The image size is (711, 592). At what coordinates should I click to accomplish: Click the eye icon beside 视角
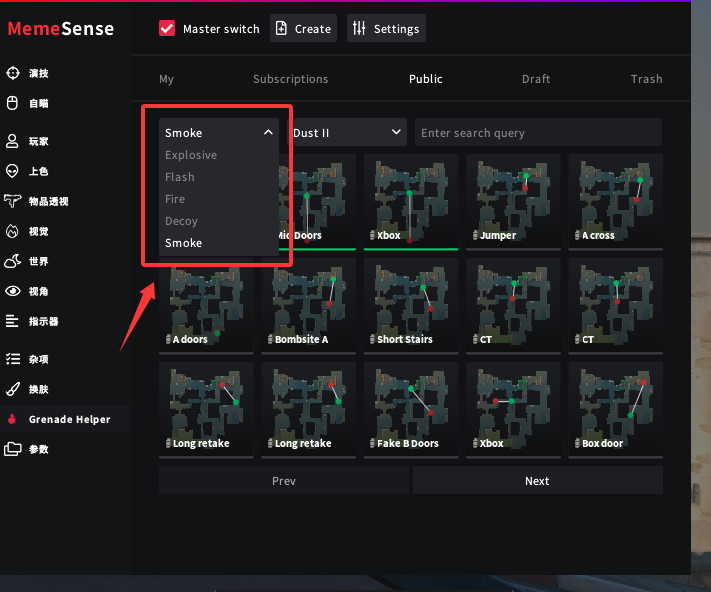[x=13, y=291]
